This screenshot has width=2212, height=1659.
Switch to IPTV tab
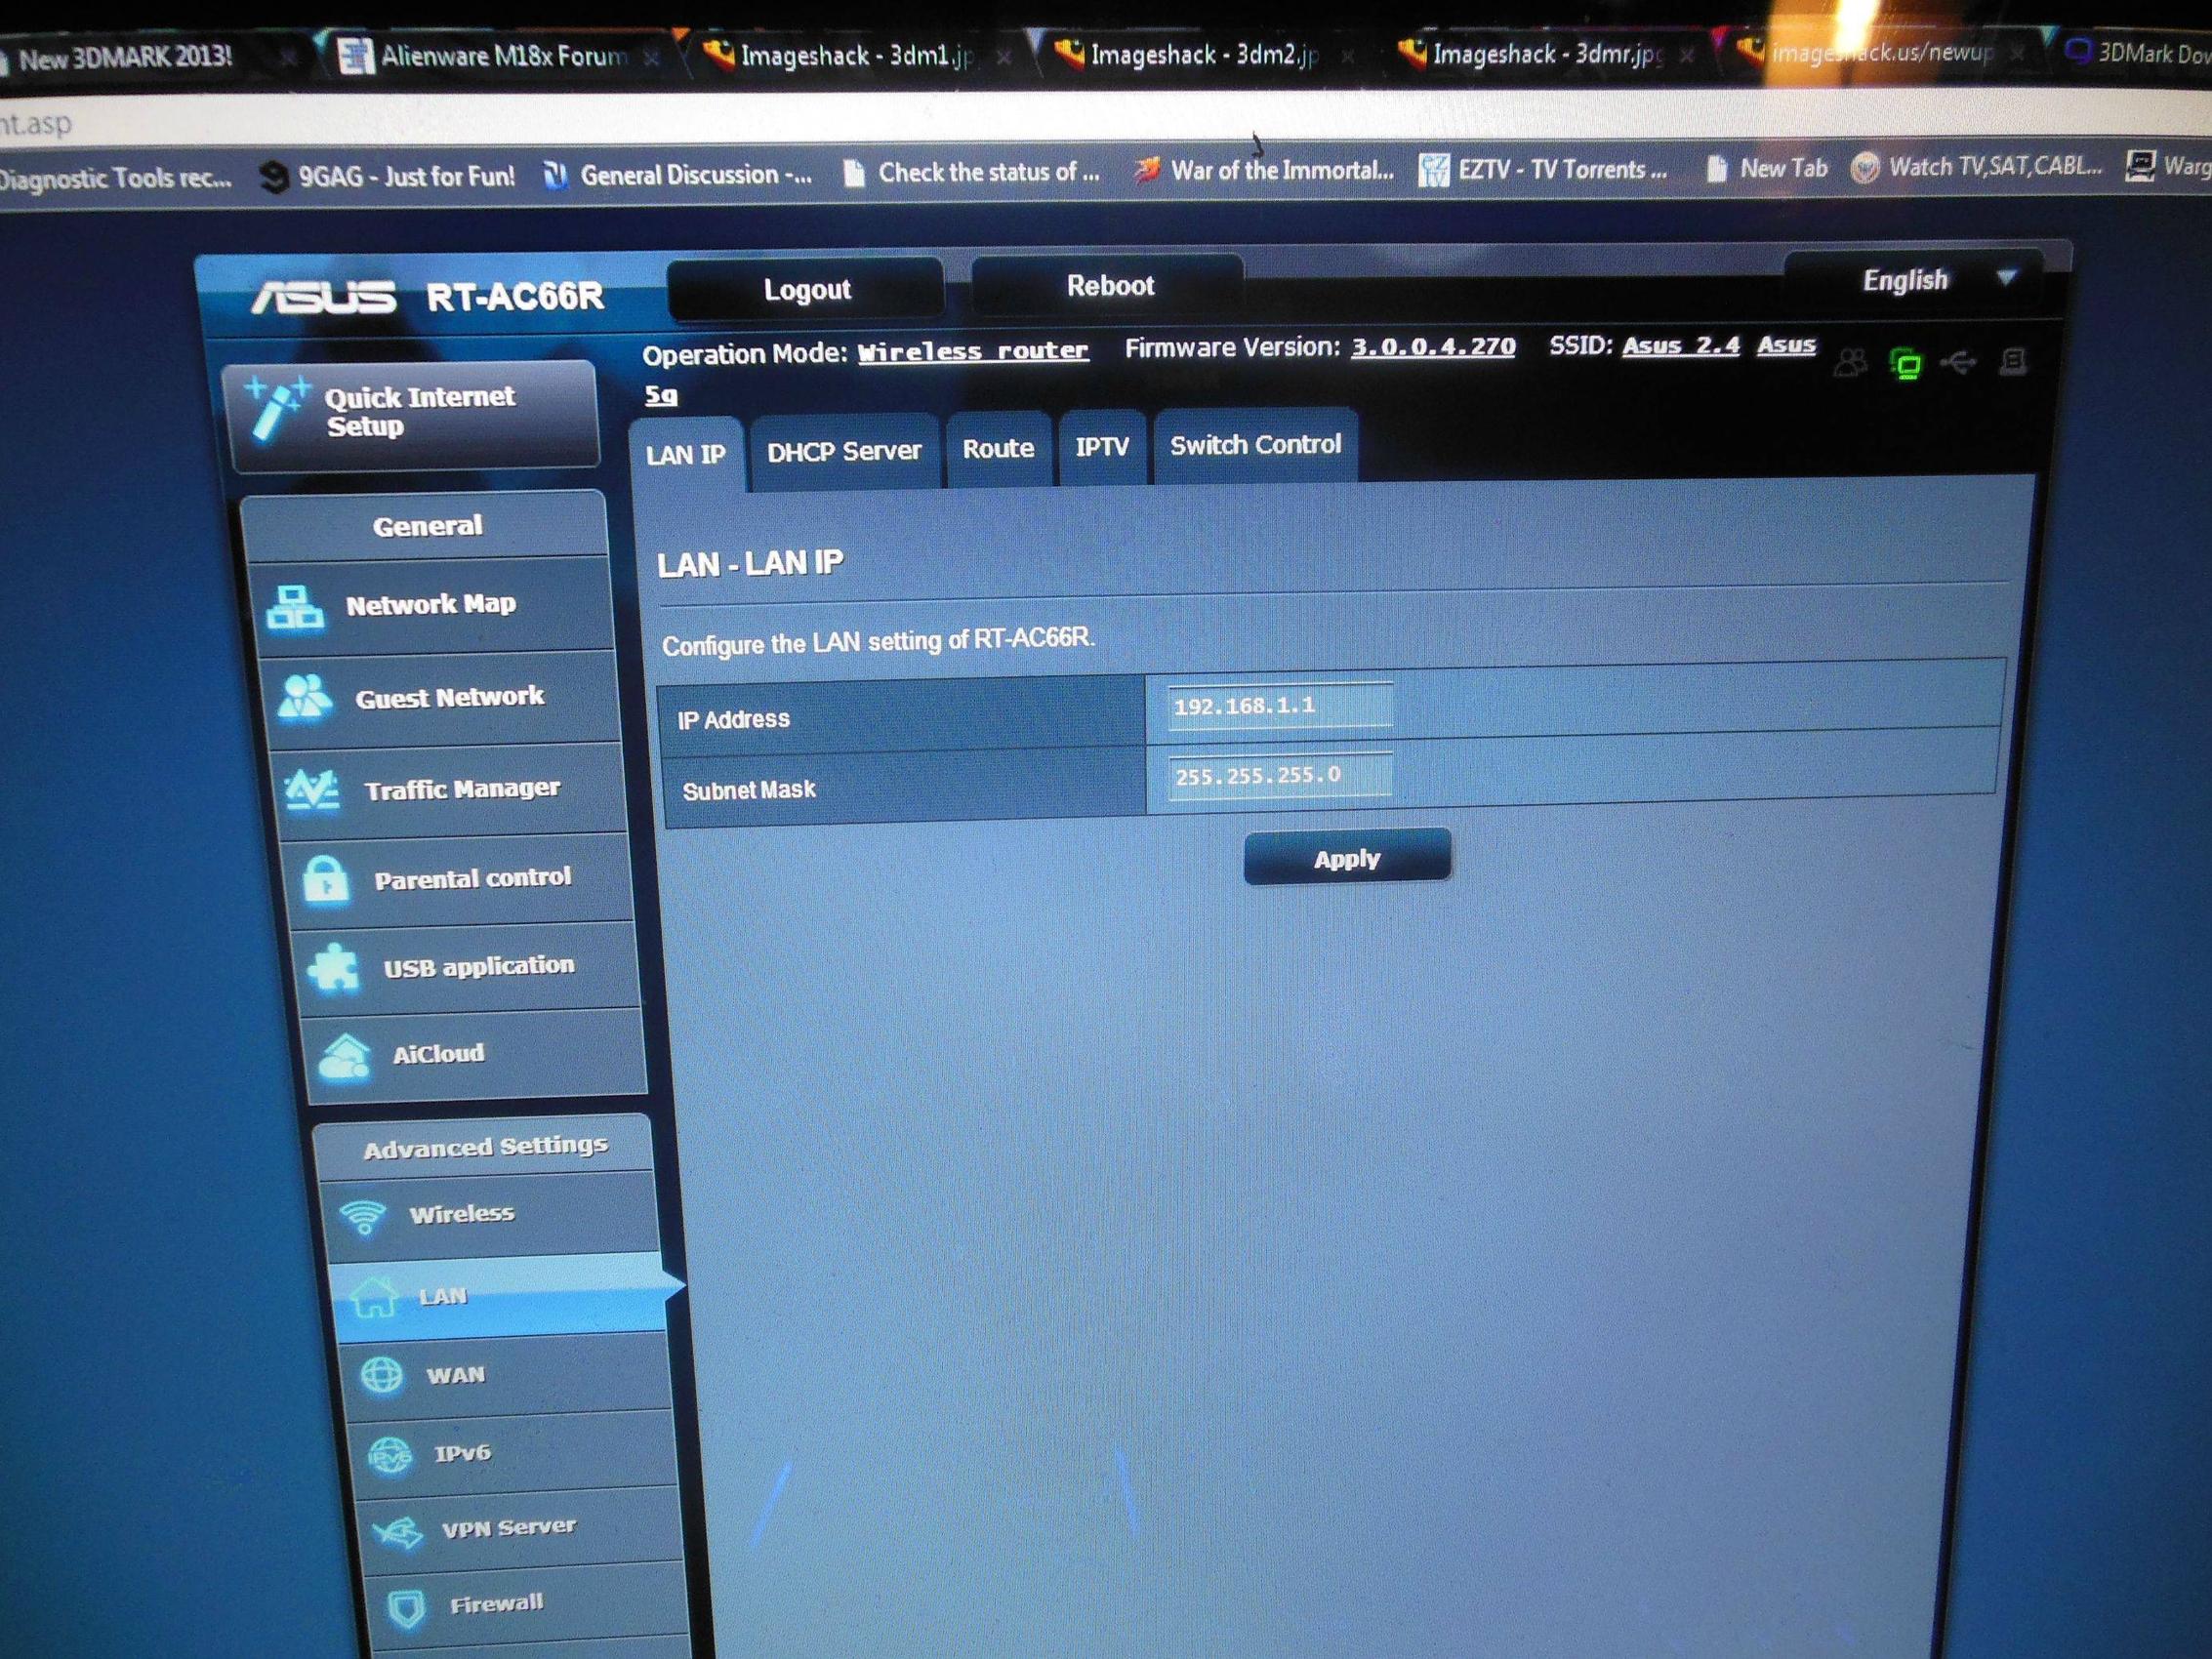tap(1102, 446)
